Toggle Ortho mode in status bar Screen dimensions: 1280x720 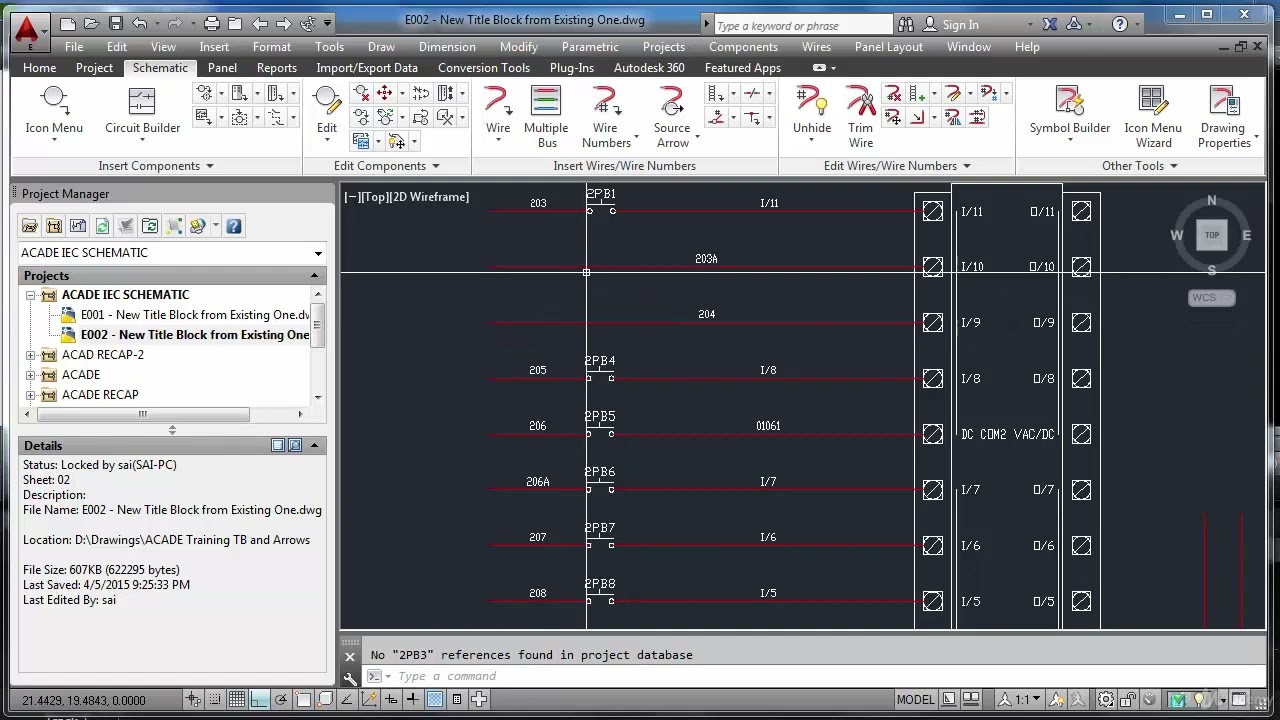[259, 700]
